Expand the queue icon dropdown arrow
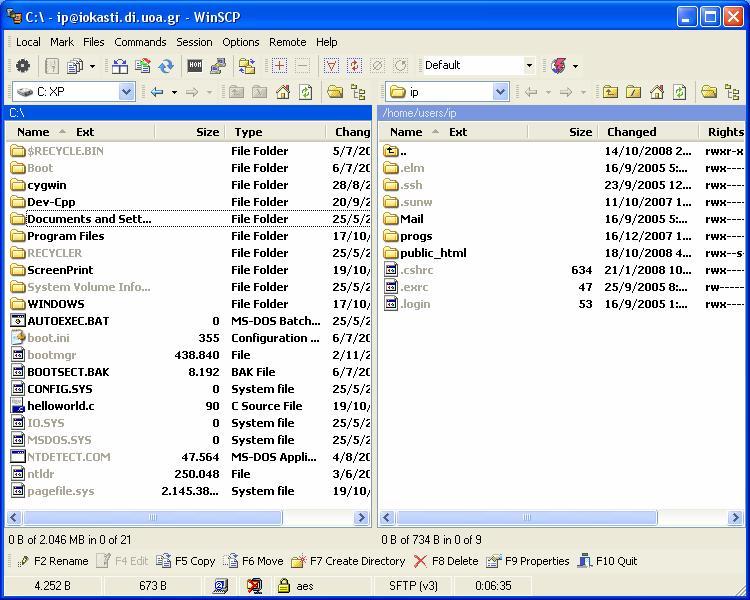750x600 pixels. (x=92, y=66)
